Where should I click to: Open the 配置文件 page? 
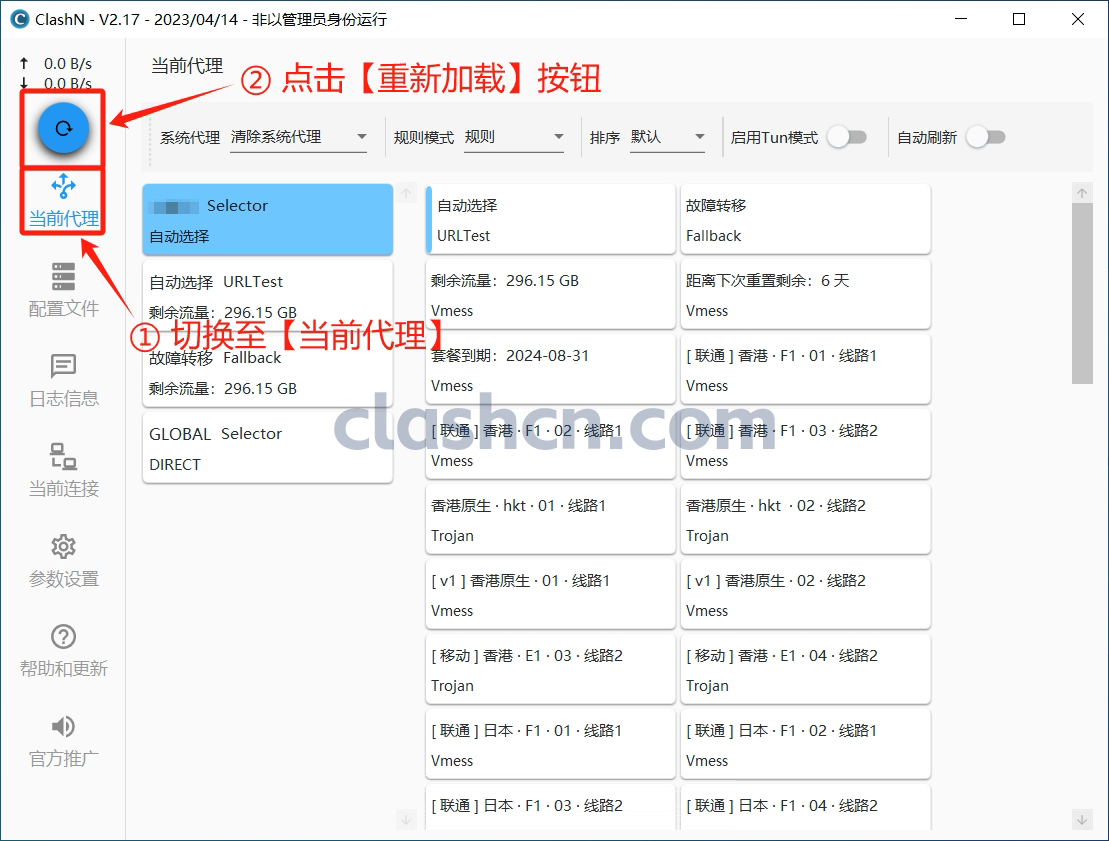pyautogui.click(x=64, y=290)
